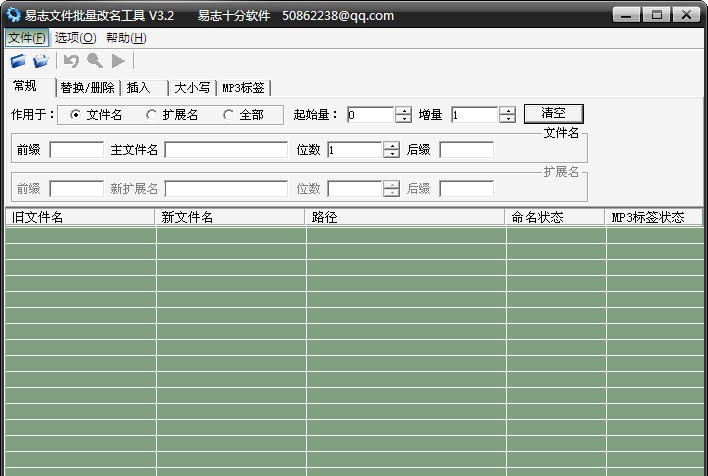Click the add files blue folder icon
The height and width of the screenshot is (476, 708).
(x=18, y=61)
